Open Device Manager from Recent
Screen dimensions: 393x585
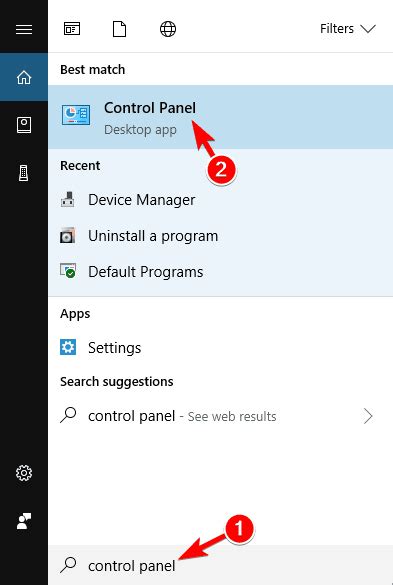pos(220,200)
